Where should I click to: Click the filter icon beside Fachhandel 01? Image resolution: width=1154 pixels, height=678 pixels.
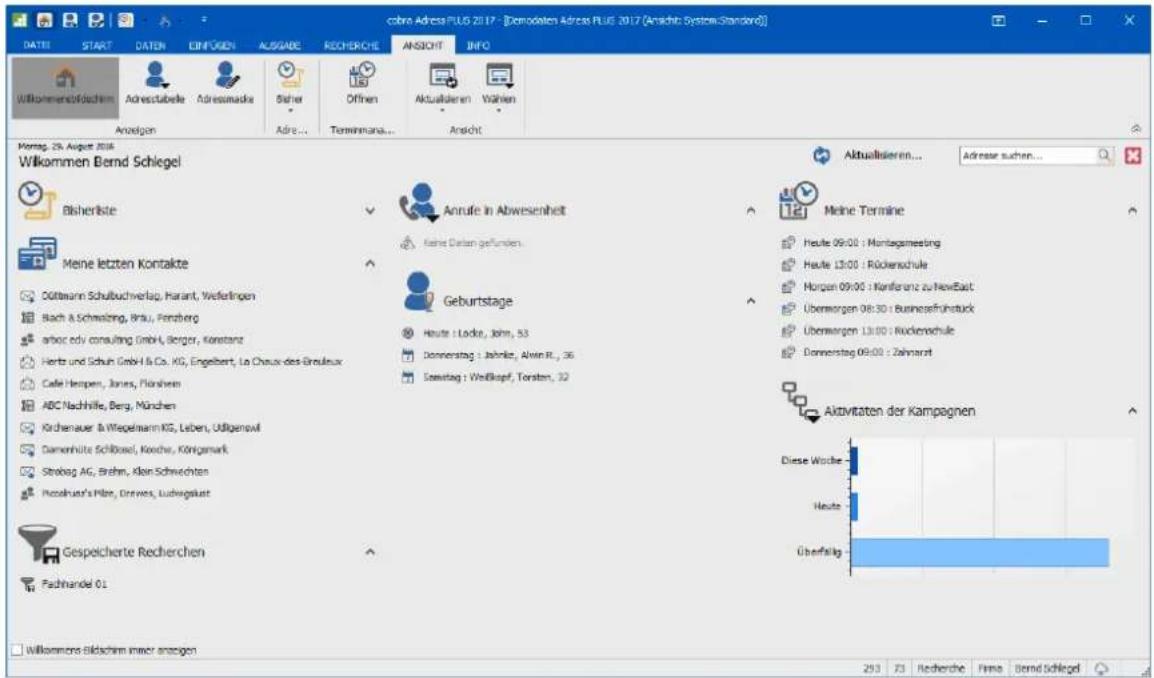pyautogui.click(x=27, y=585)
